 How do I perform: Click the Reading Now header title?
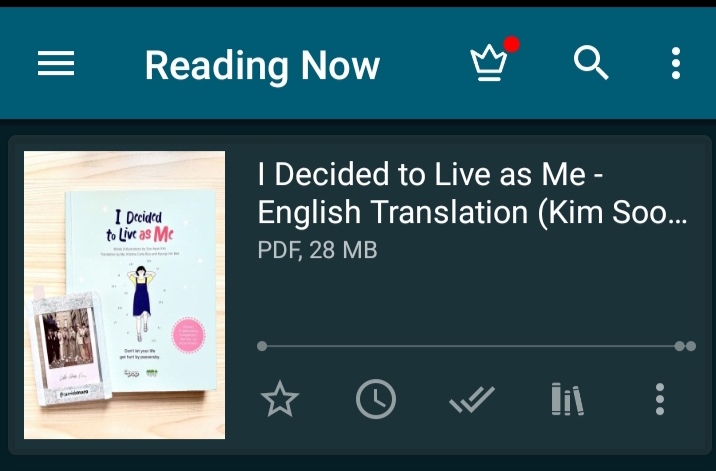click(262, 66)
